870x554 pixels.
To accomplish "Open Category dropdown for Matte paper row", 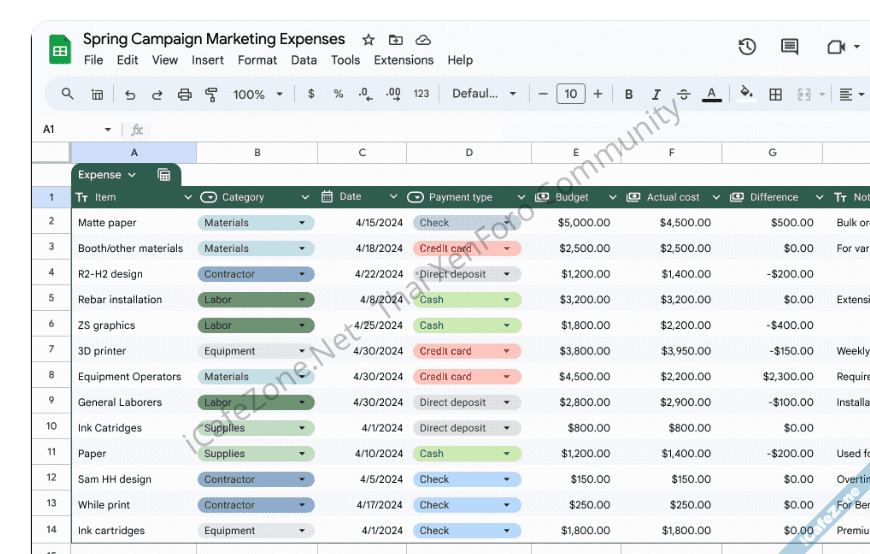I will coord(302,223).
